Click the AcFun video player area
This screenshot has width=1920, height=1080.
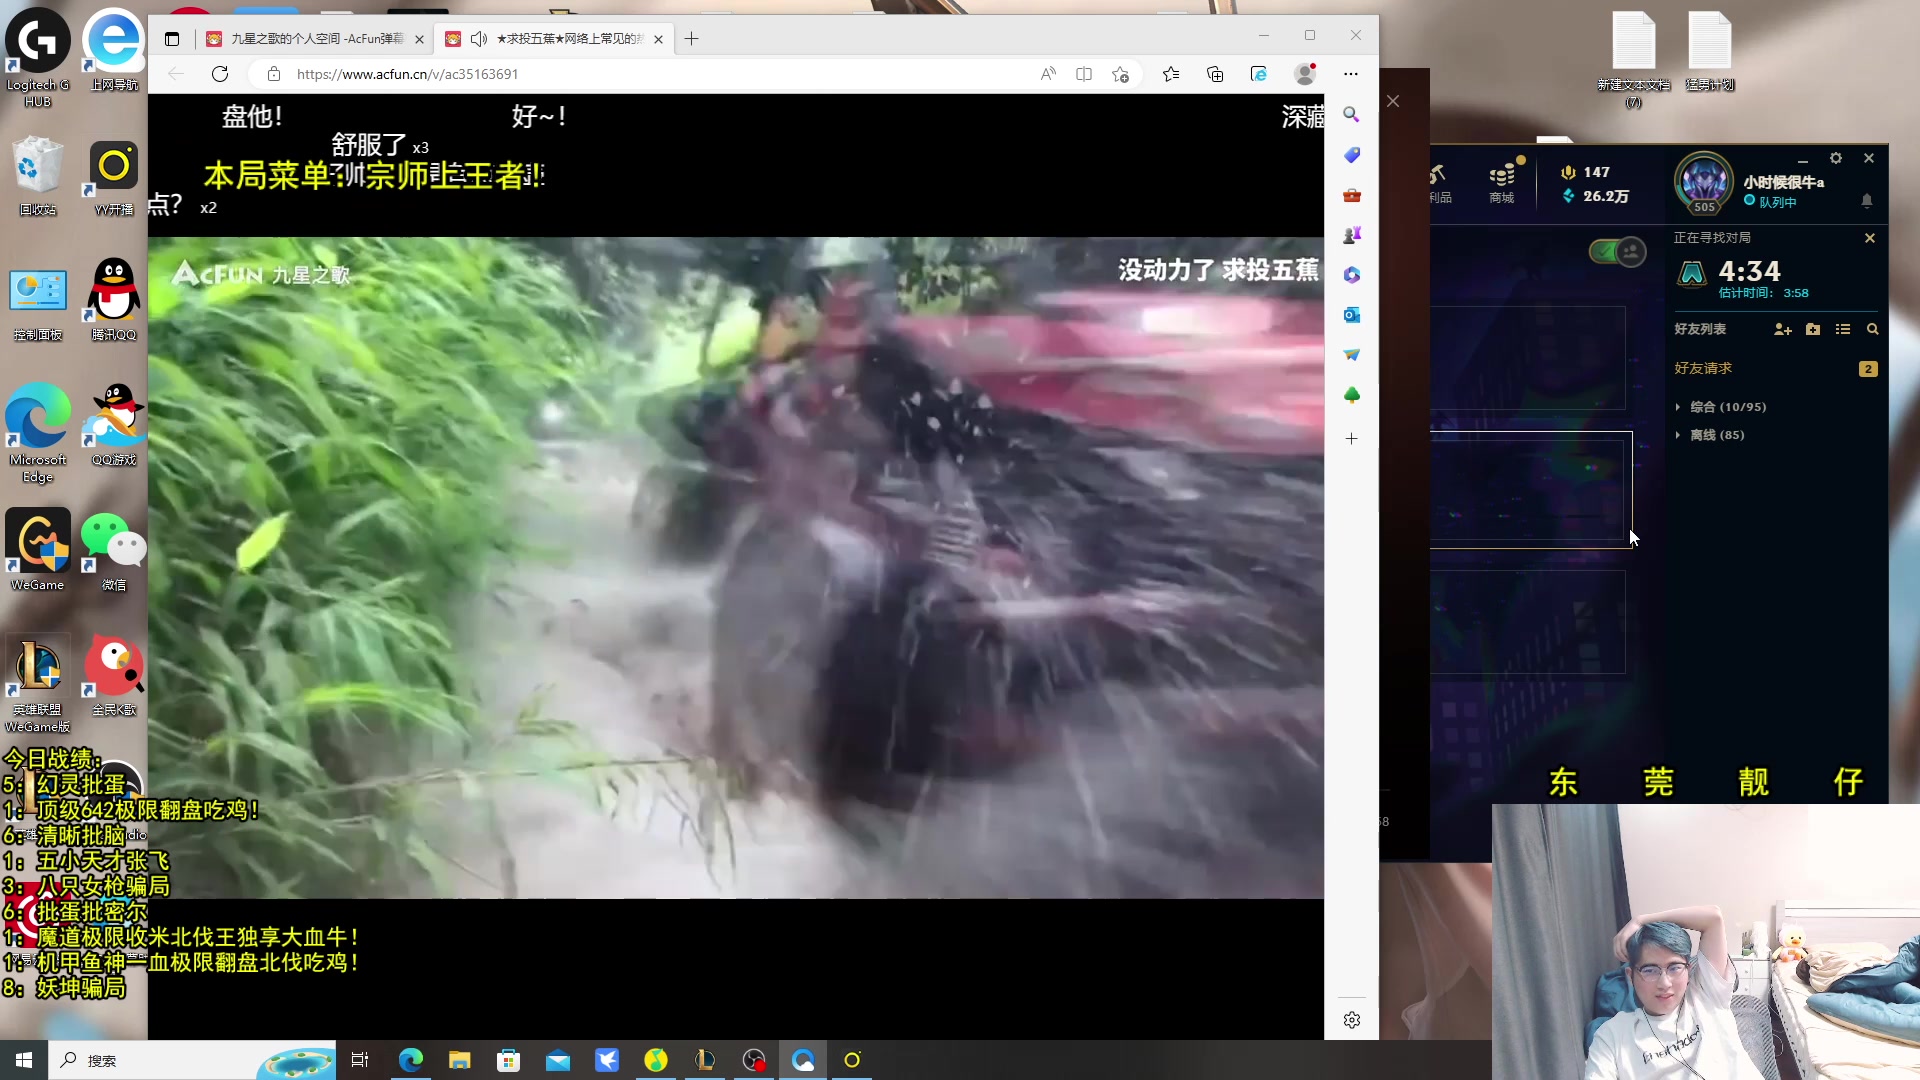pos(736,567)
